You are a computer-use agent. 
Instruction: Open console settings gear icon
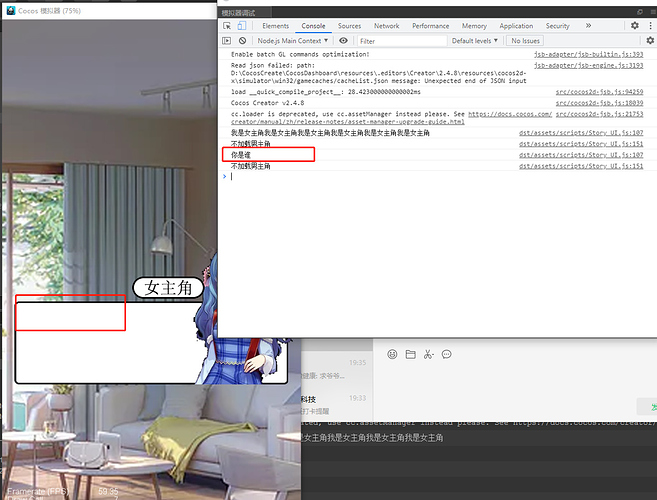coord(650,41)
